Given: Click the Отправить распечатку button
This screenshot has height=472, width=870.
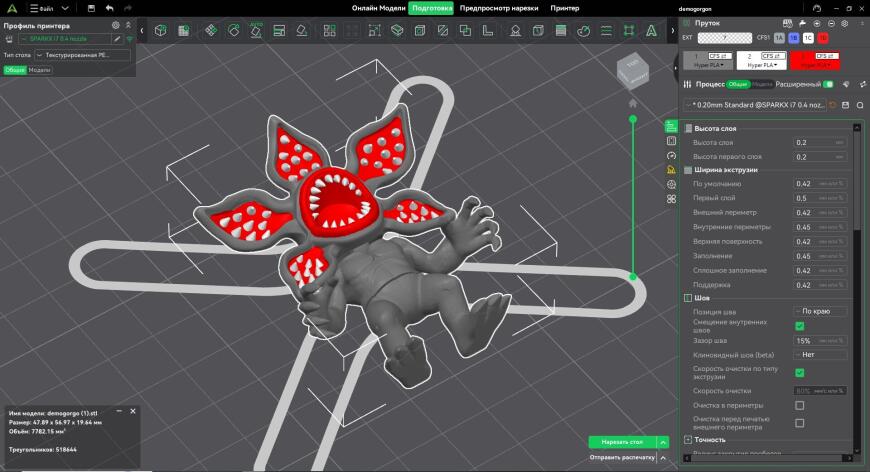Looking at the screenshot, I should click(622, 458).
